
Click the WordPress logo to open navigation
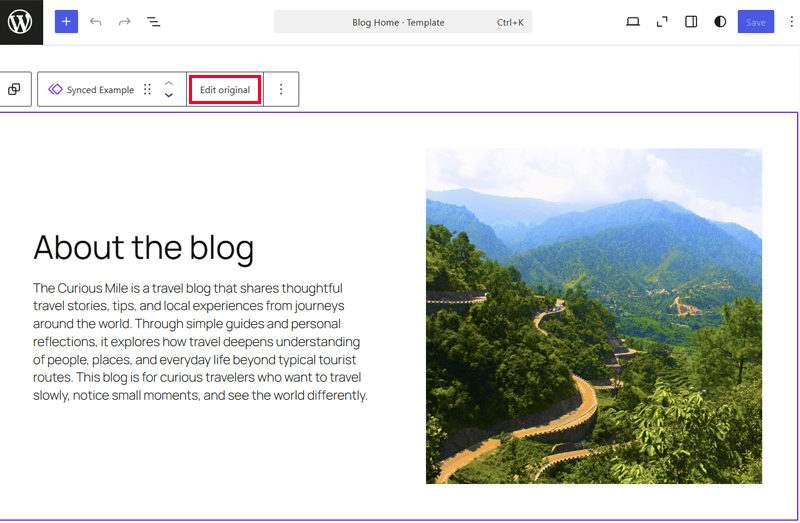tap(21, 22)
